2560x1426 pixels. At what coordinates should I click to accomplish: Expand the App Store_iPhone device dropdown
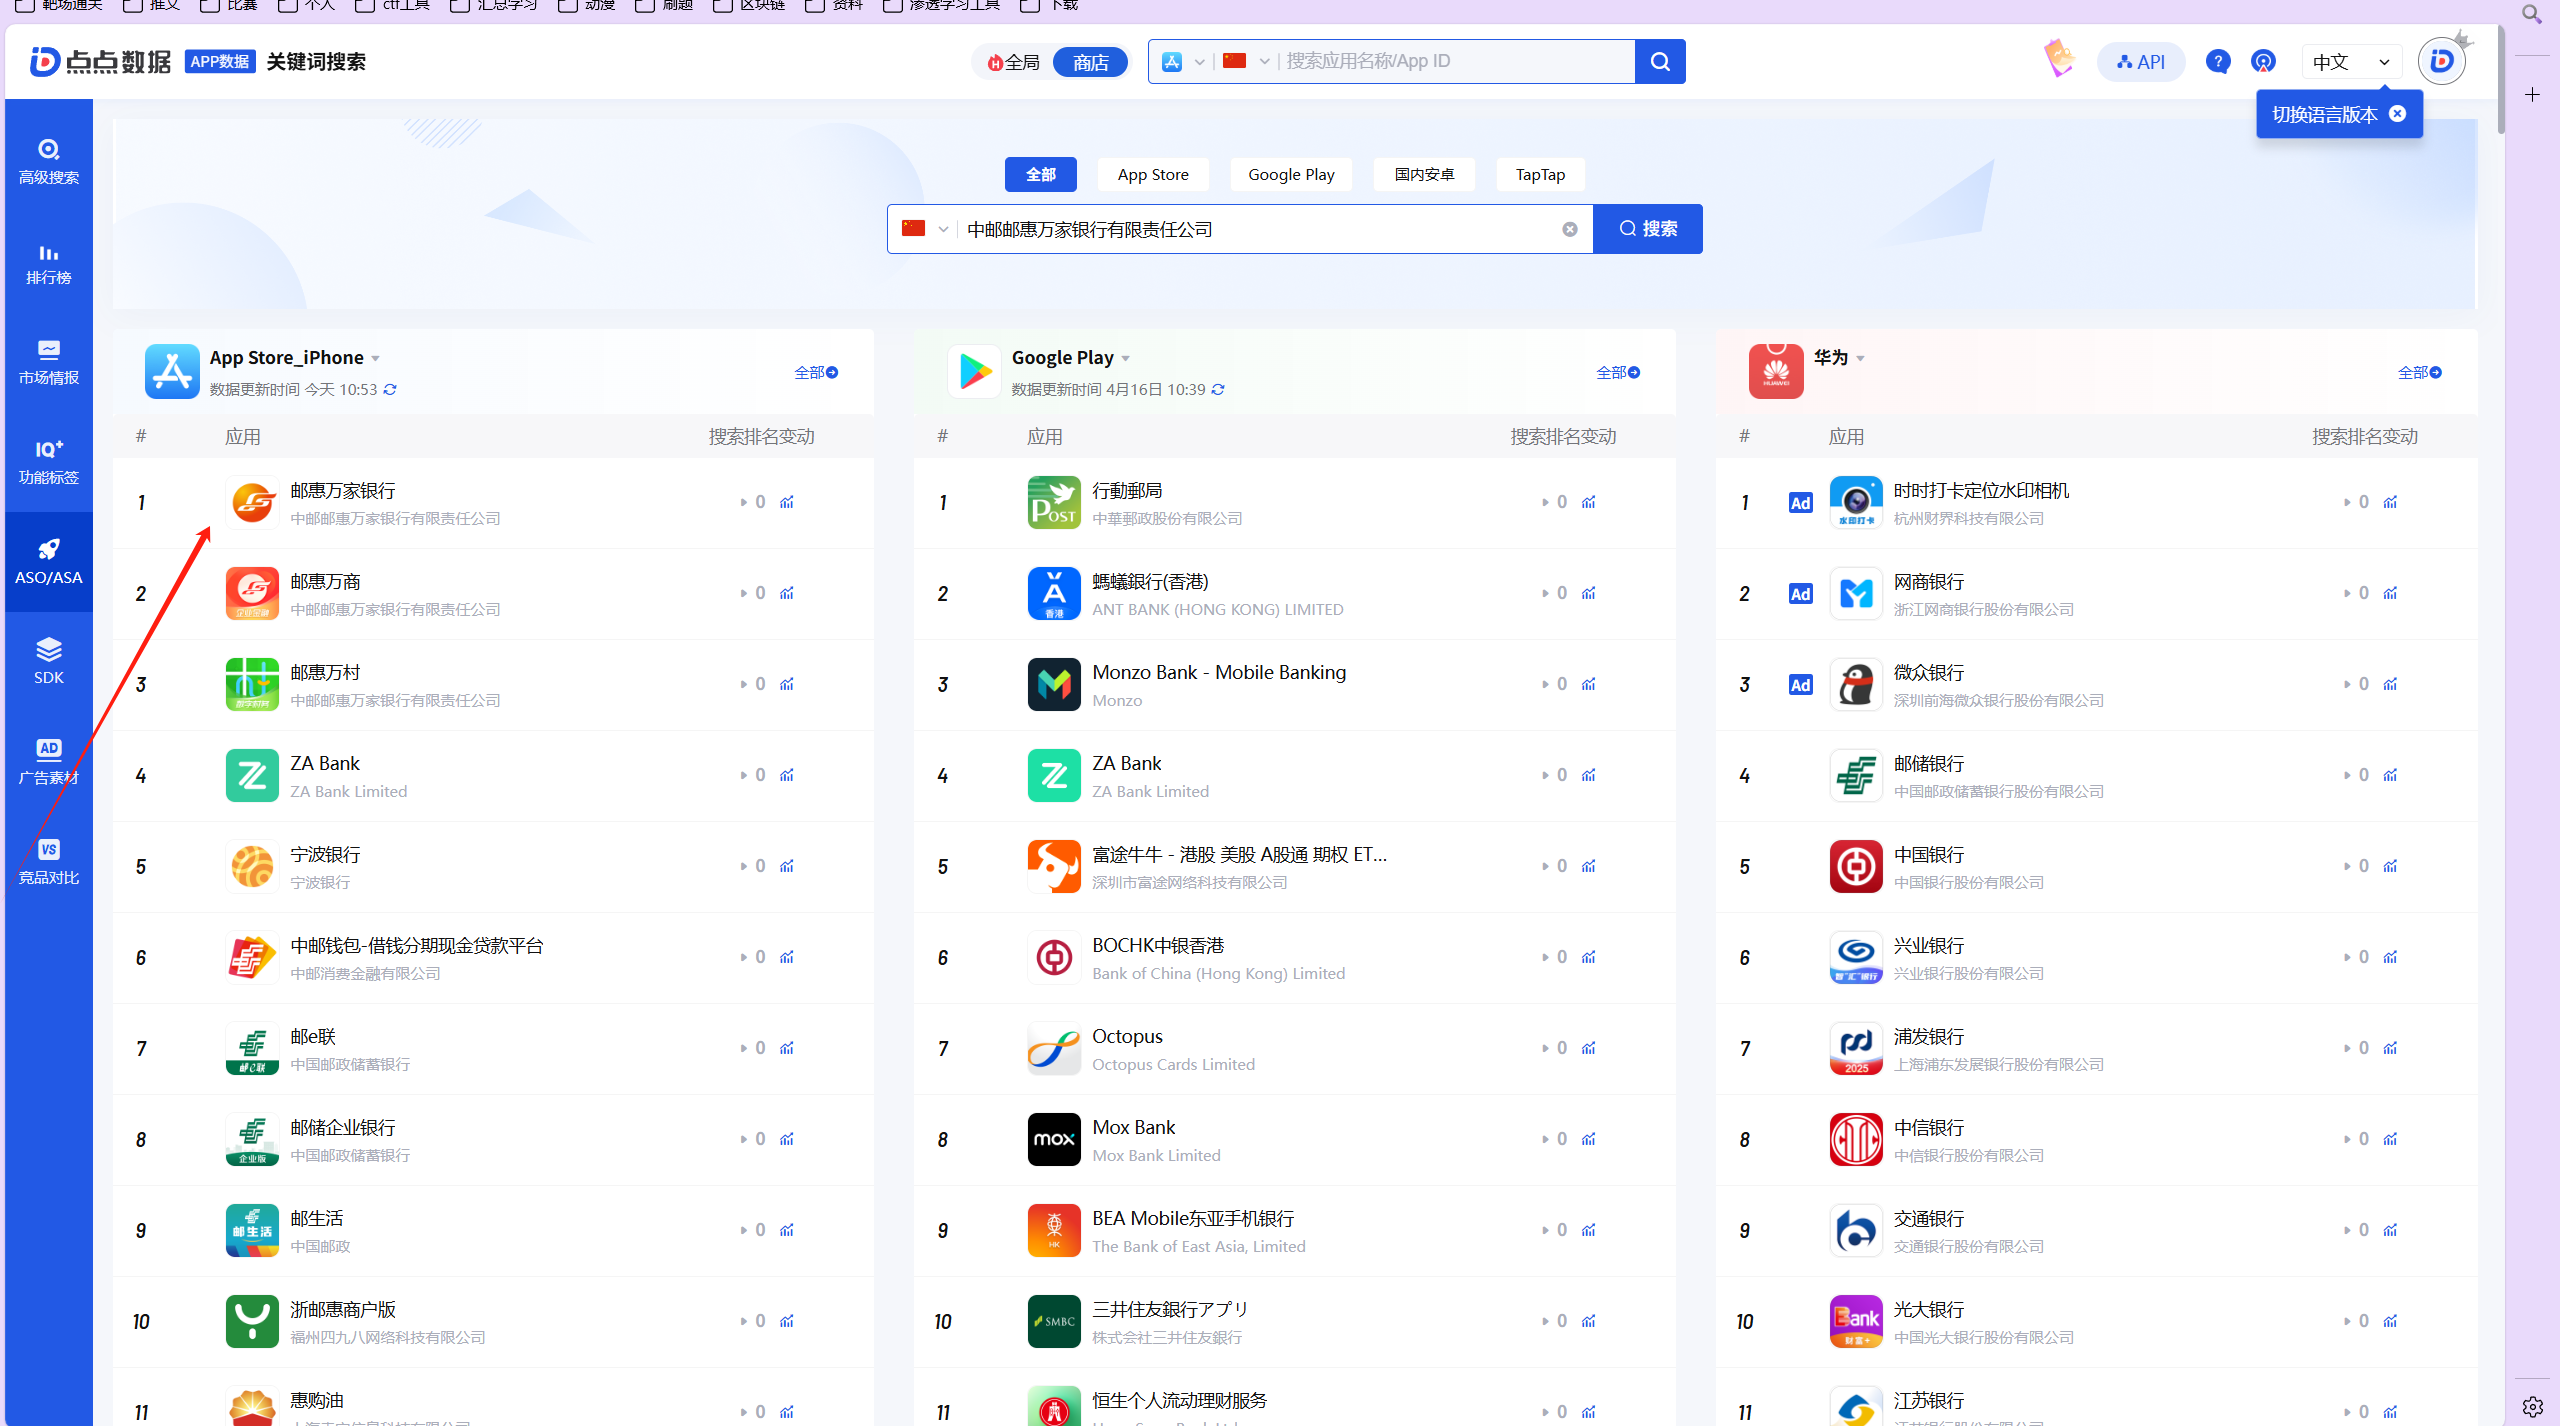(x=376, y=358)
